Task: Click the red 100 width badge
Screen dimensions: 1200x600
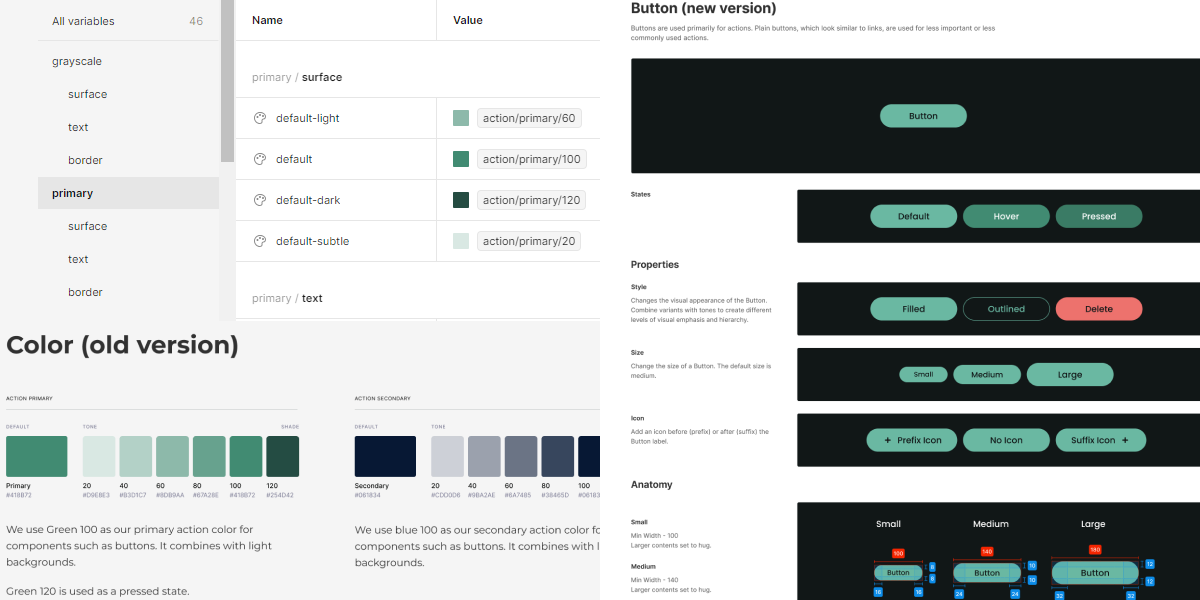Action: click(898, 553)
